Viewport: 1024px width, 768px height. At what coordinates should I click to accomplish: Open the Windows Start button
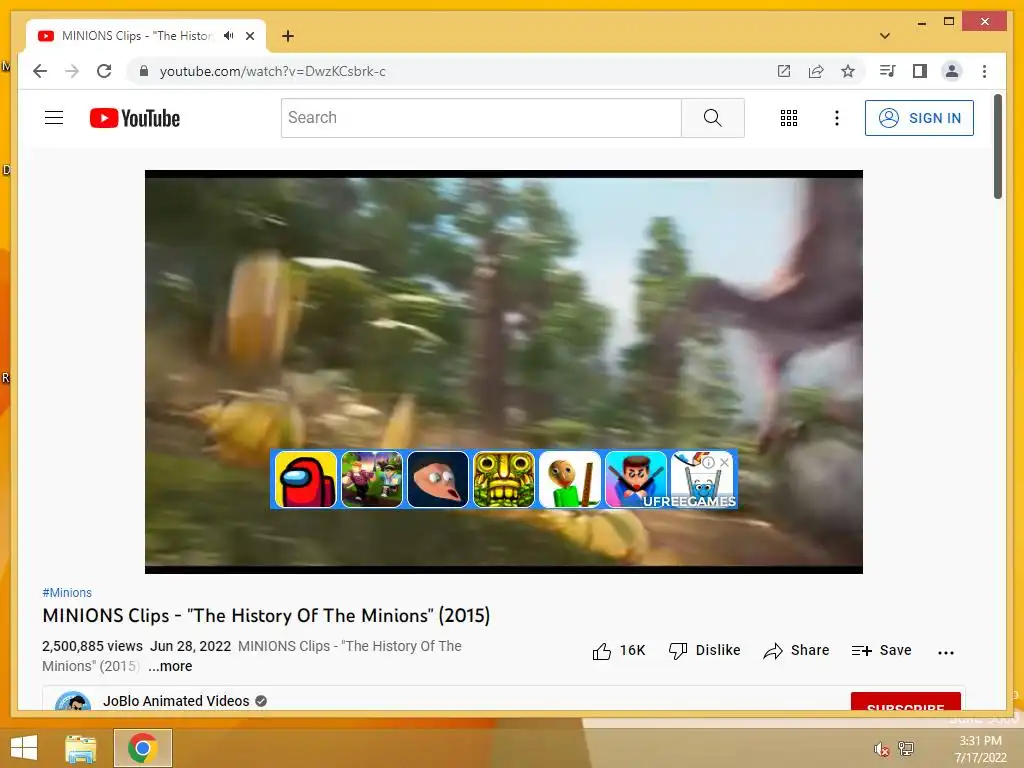point(24,748)
